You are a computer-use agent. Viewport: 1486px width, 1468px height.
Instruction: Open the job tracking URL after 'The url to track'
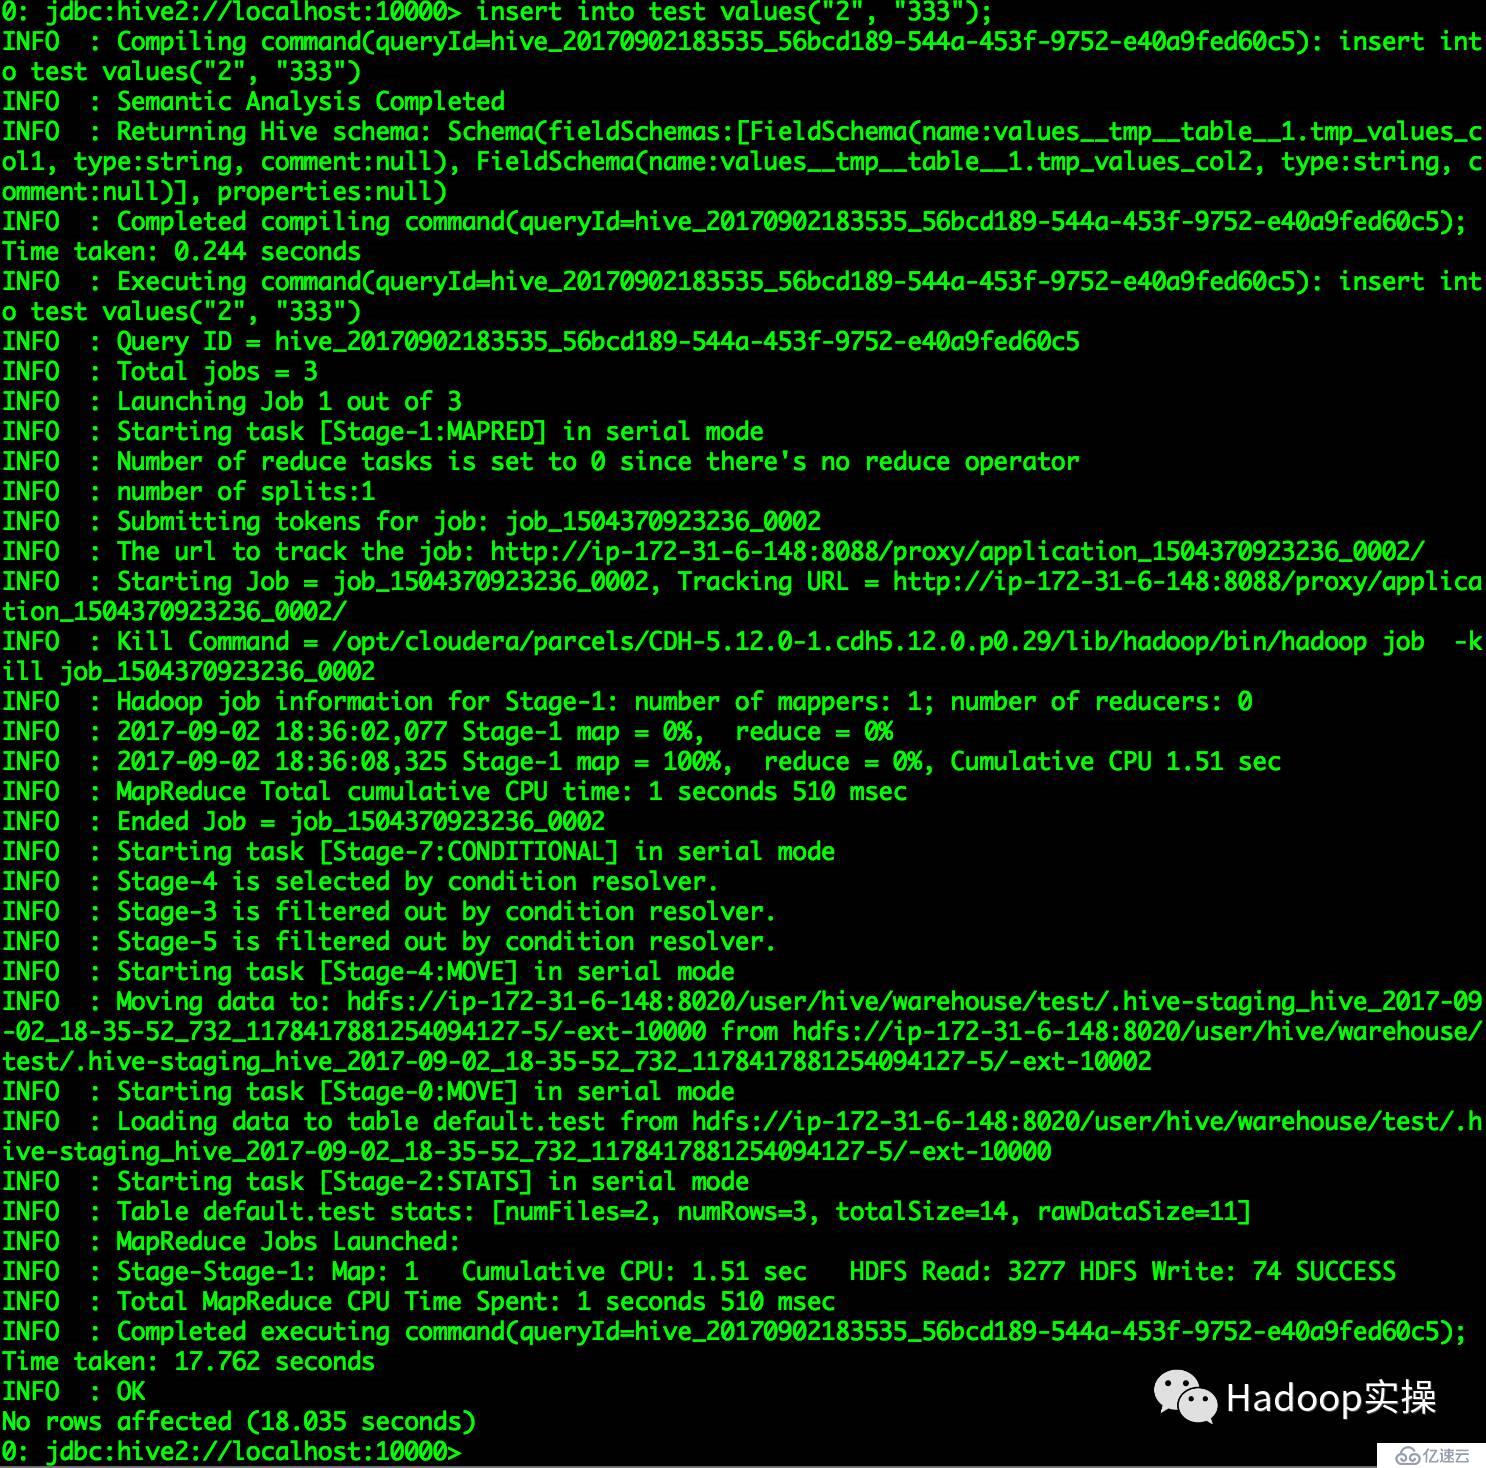pos(957,551)
